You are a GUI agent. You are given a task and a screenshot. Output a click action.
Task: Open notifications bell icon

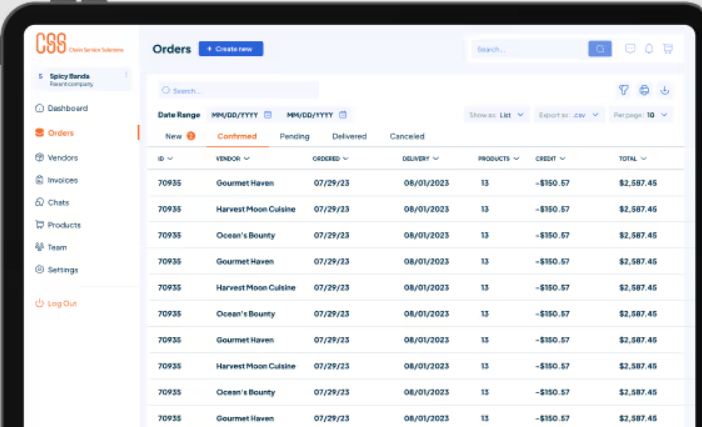[649, 48]
